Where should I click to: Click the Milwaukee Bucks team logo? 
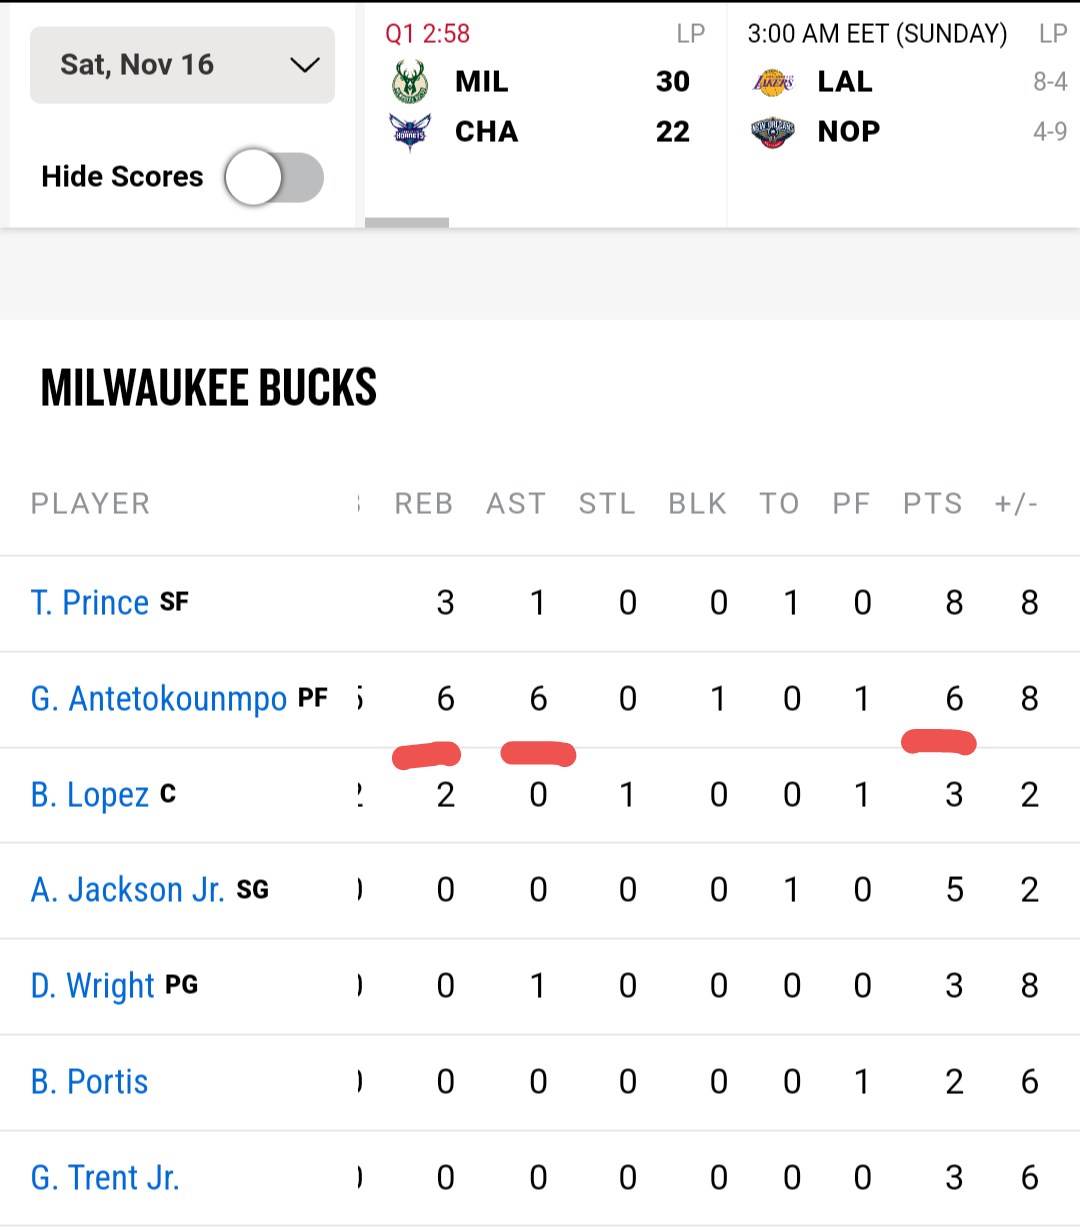(x=410, y=81)
